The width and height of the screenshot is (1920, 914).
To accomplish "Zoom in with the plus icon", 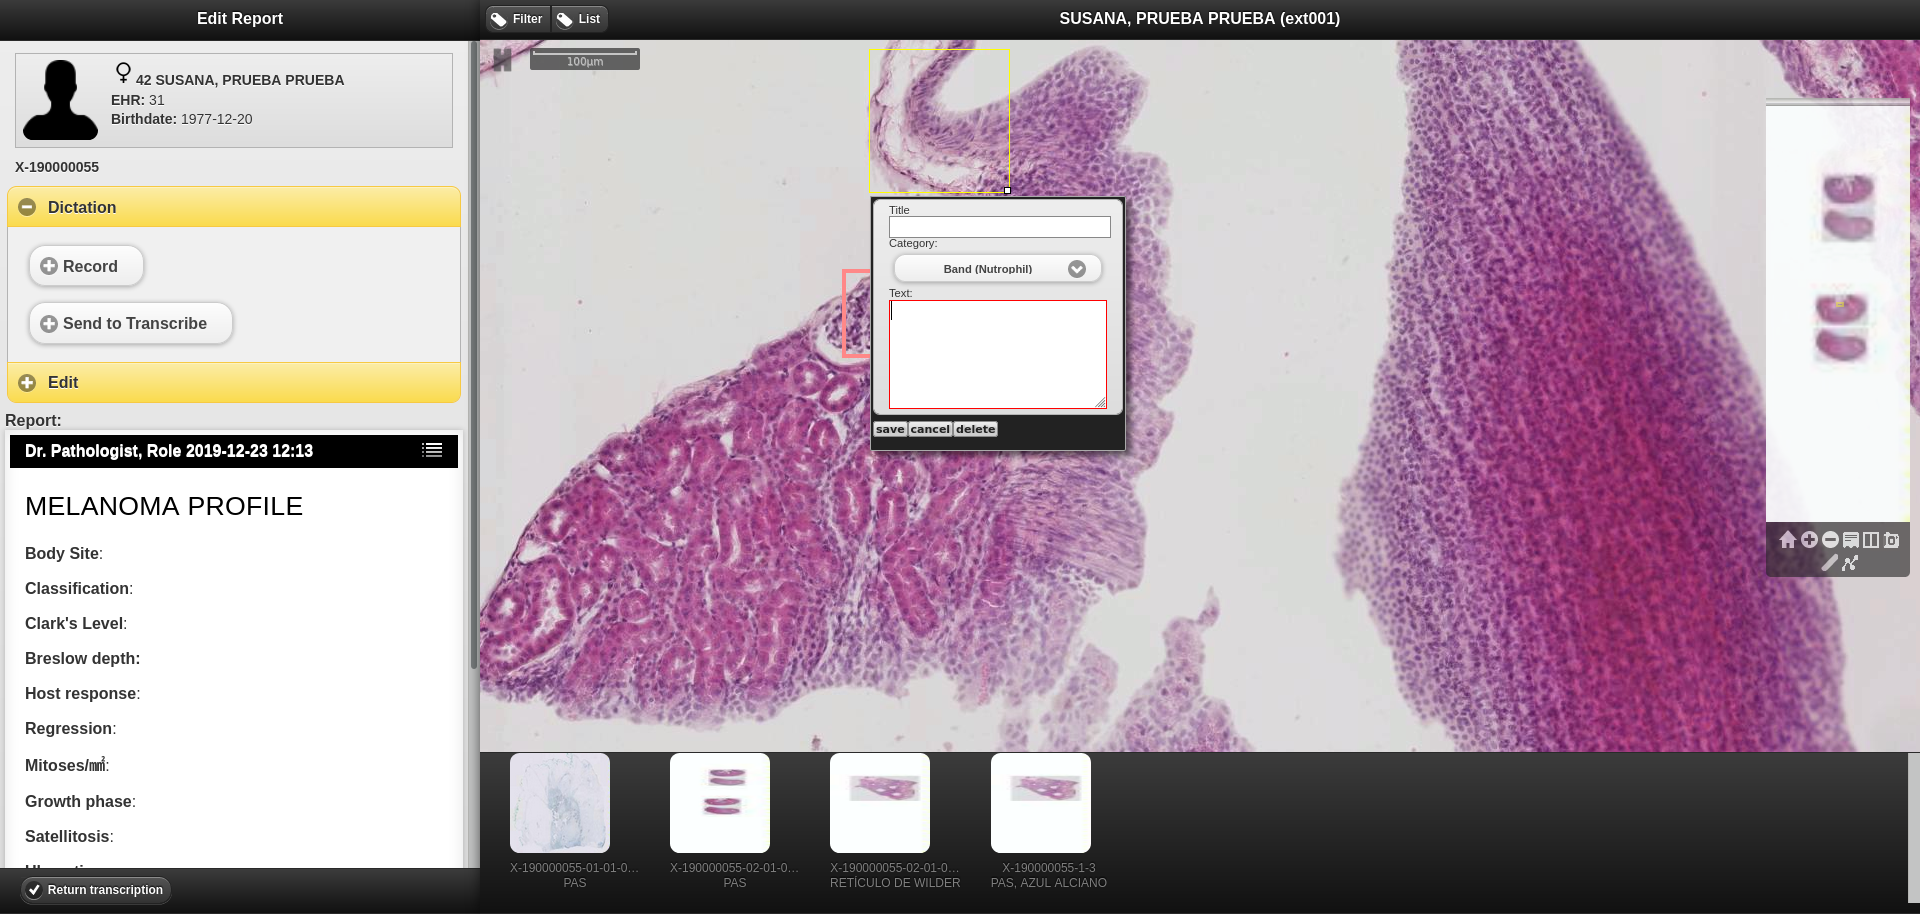I will [x=1809, y=540].
